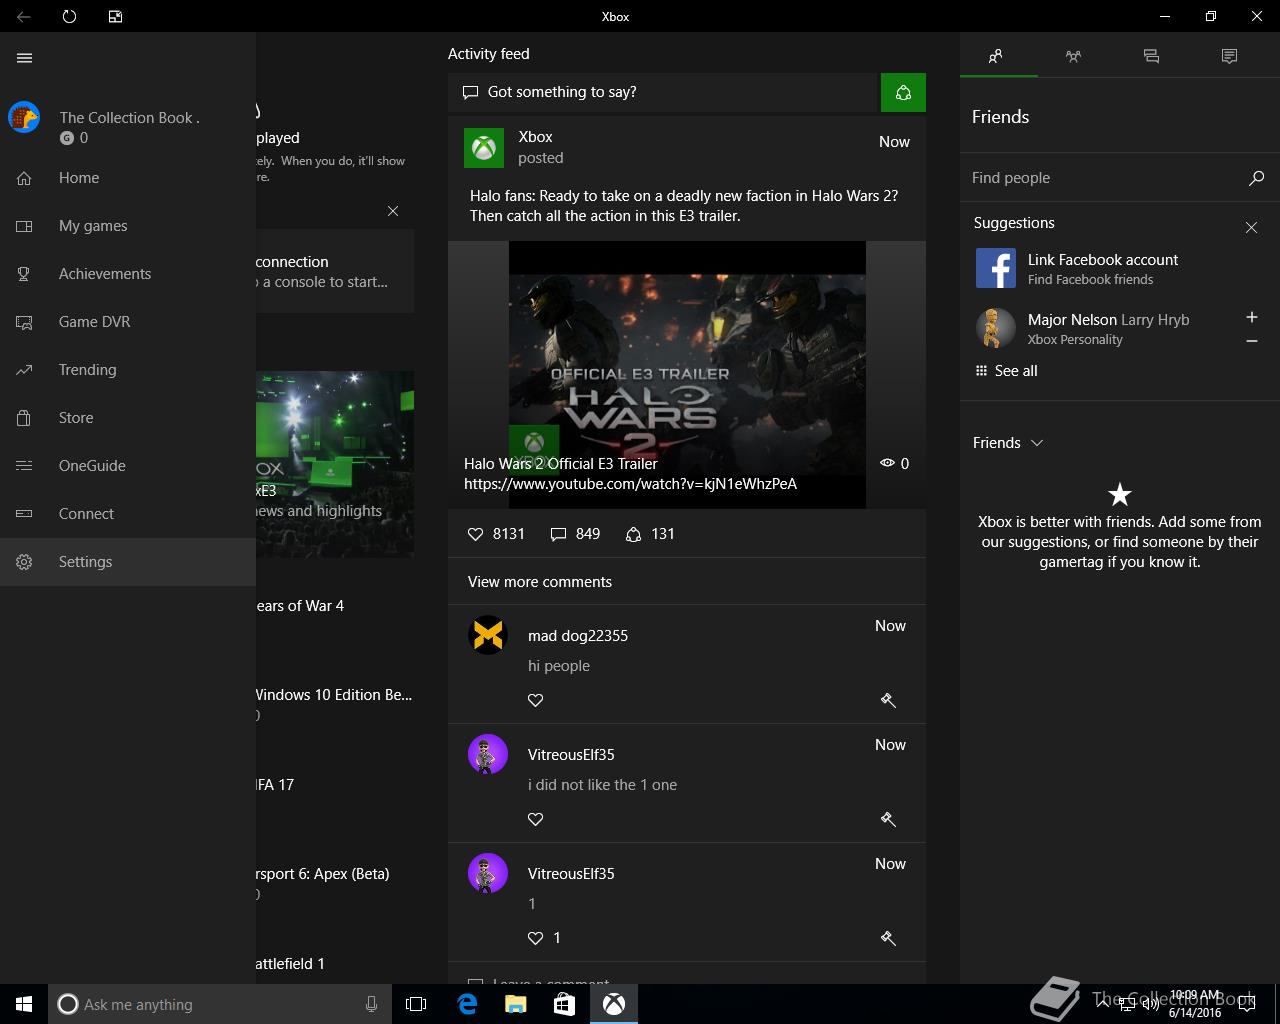The height and width of the screenshot is (1024, 1280).
Task: Close the Suggestions section
Action: 1251,228
